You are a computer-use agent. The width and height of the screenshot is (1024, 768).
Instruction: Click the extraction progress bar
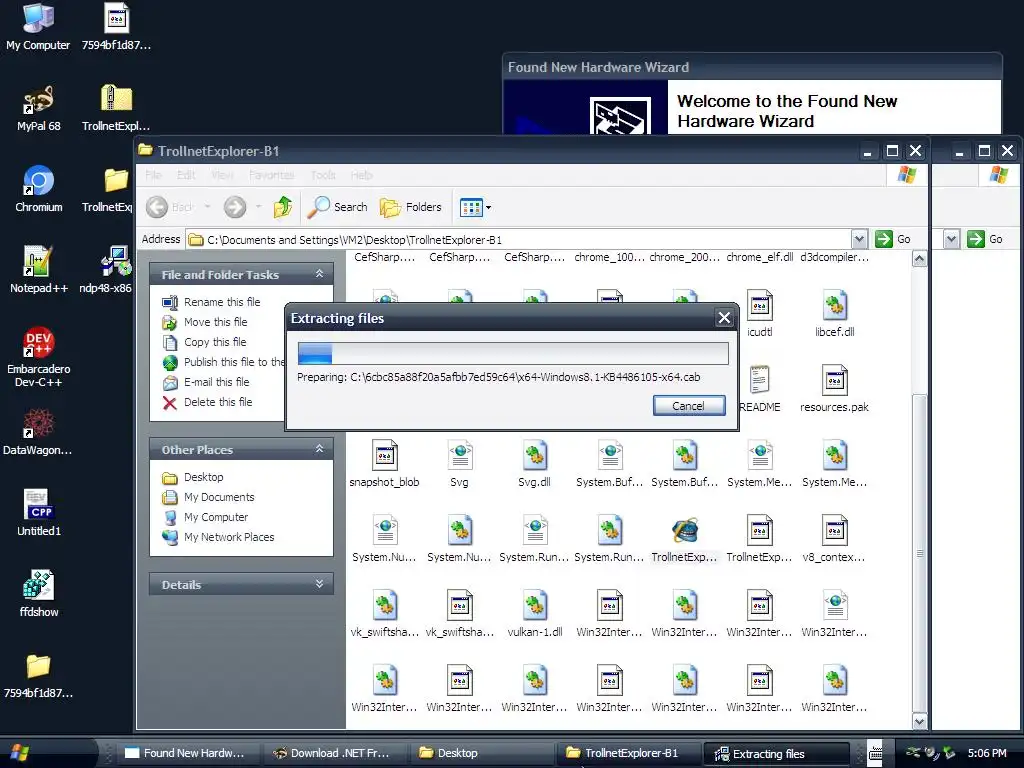click(x=513, y=353)
